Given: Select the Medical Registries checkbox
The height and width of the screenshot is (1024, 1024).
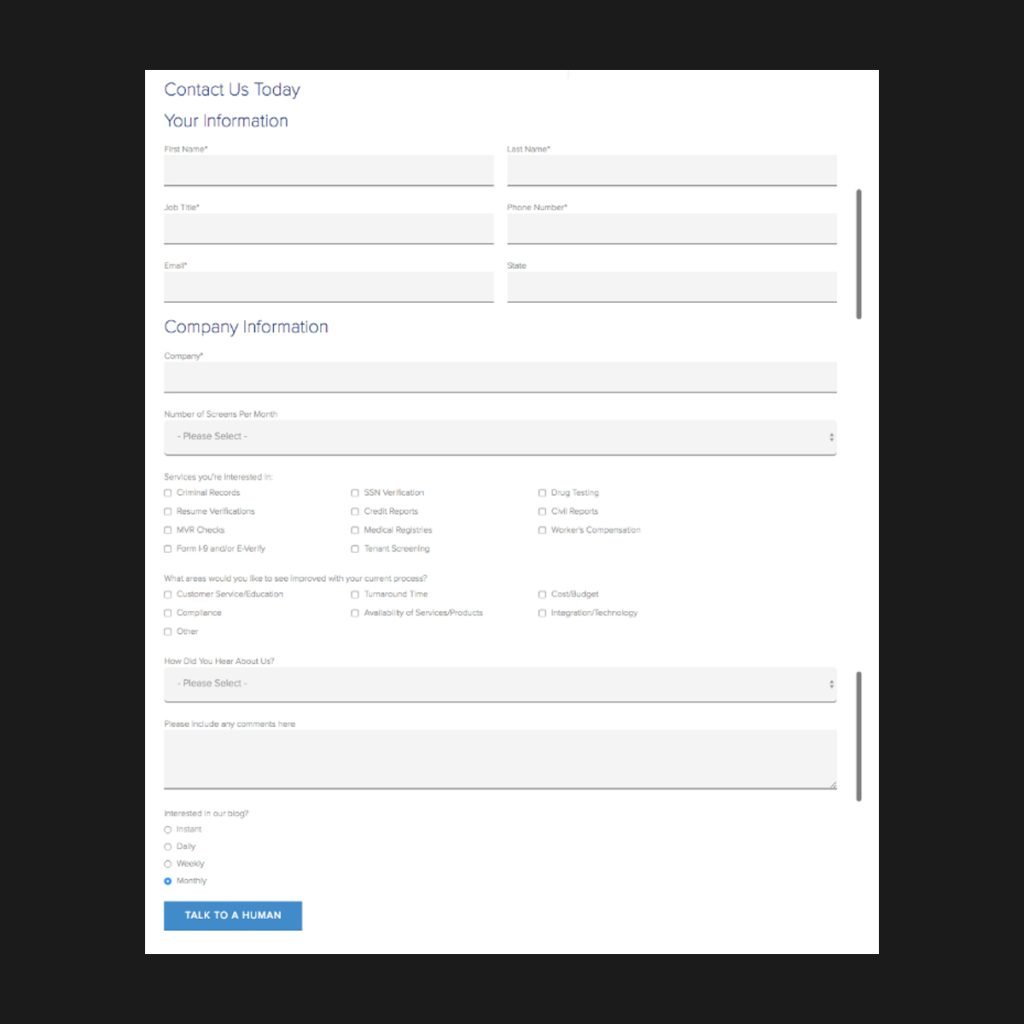Looking at the screenshot, I should tap(355, 530).
